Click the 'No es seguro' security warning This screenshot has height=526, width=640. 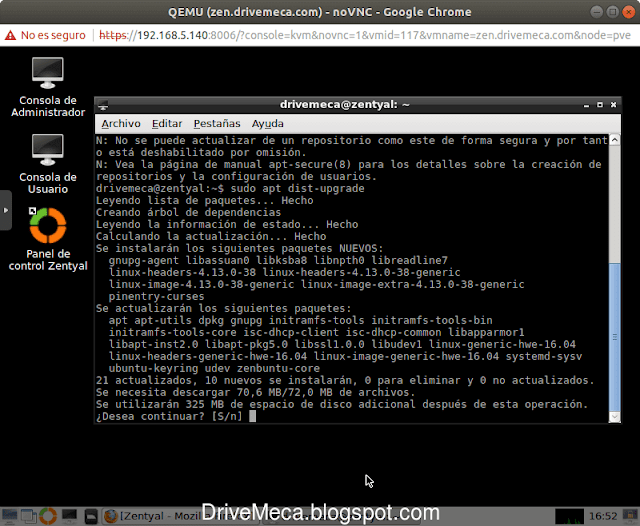(x=45, y=36)
